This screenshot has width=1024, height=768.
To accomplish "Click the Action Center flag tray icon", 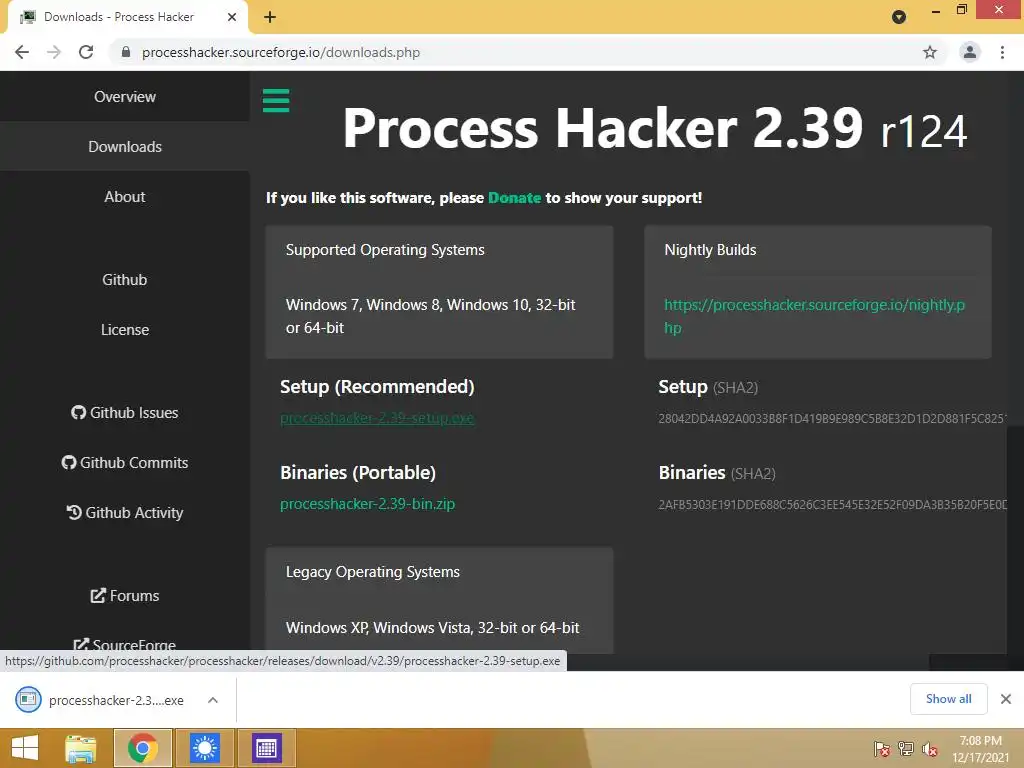I will pos(882,749).
